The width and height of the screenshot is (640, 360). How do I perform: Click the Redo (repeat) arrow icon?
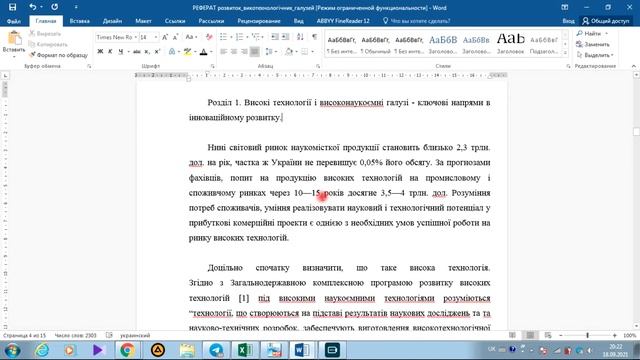(54, 7)
